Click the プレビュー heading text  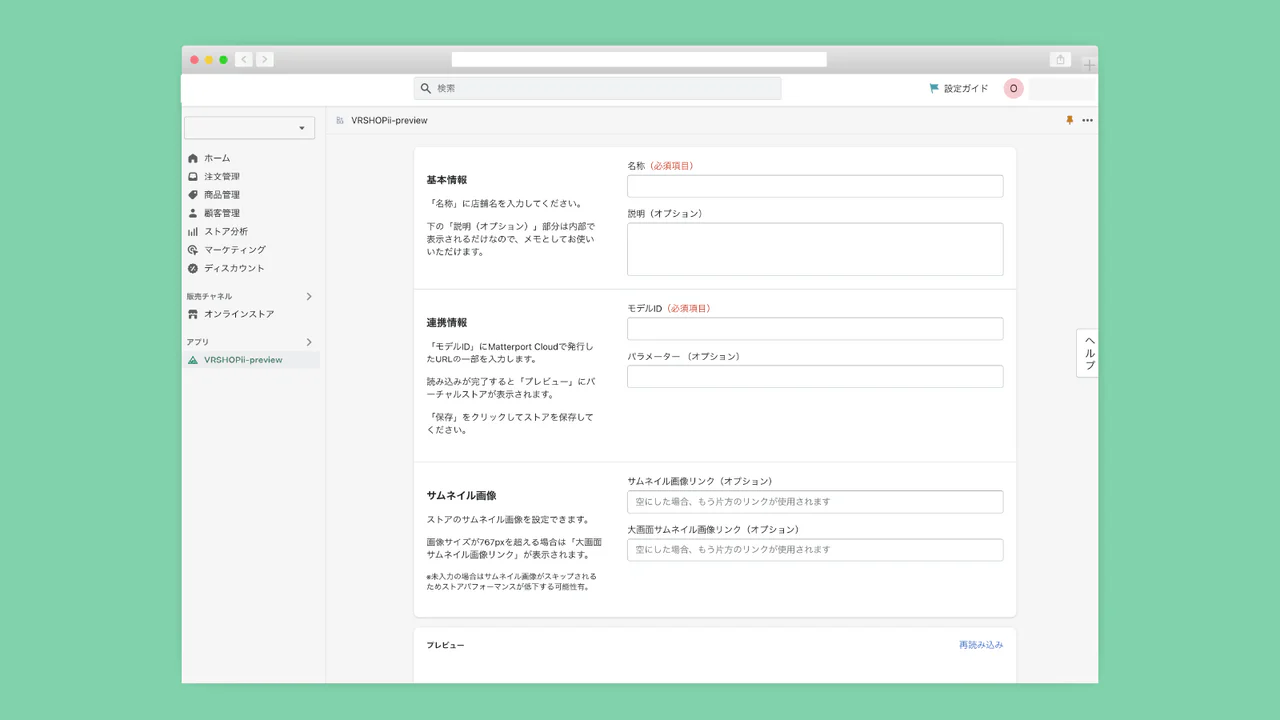pos(446,645)
